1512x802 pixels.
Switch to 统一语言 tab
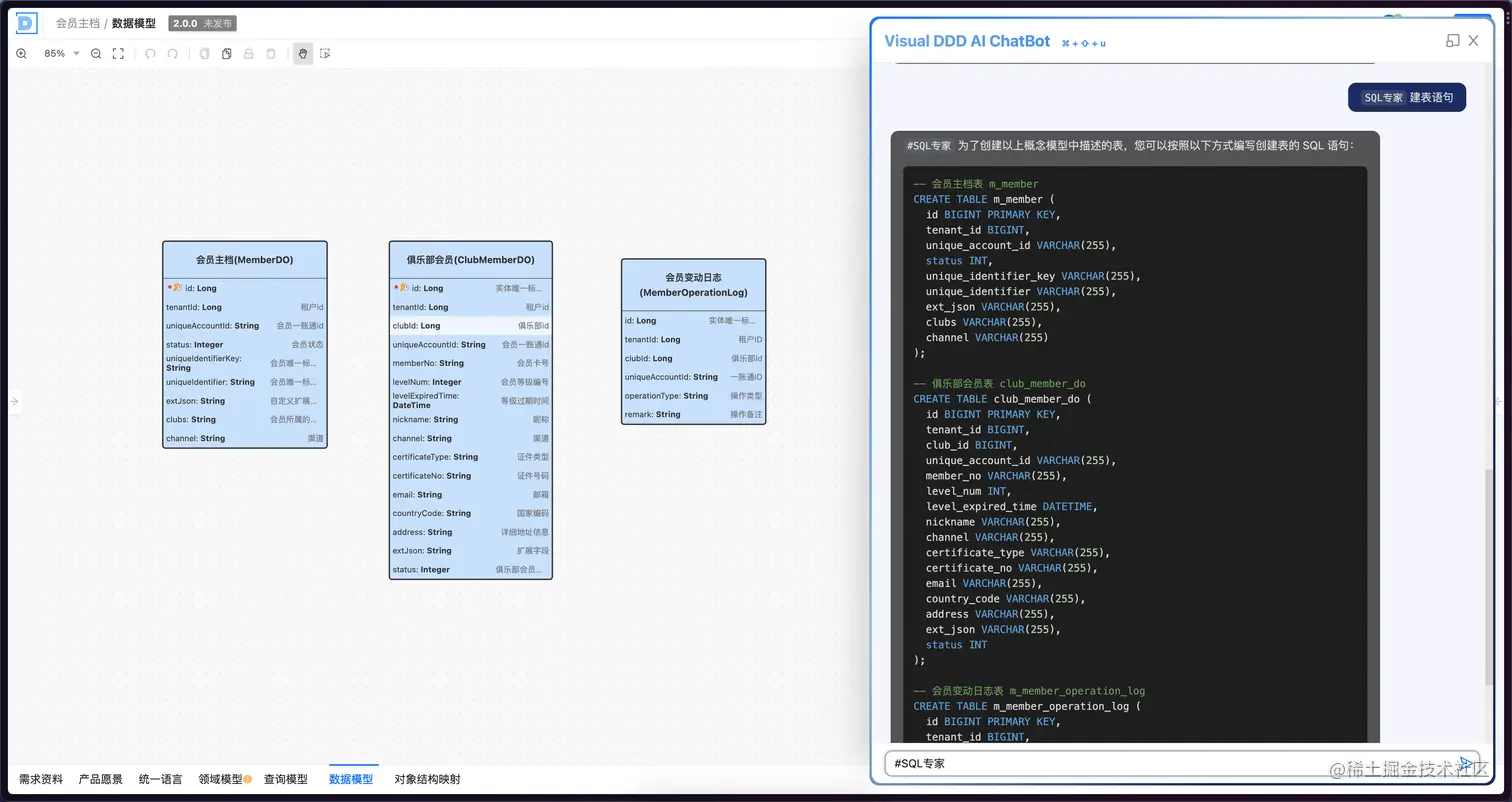click(161, 779)
